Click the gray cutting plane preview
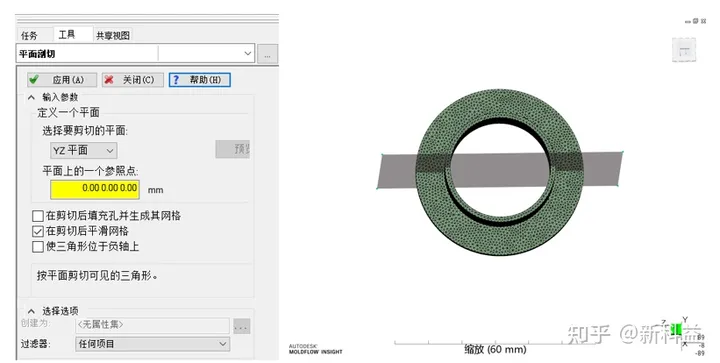 [x=501, y=170]
